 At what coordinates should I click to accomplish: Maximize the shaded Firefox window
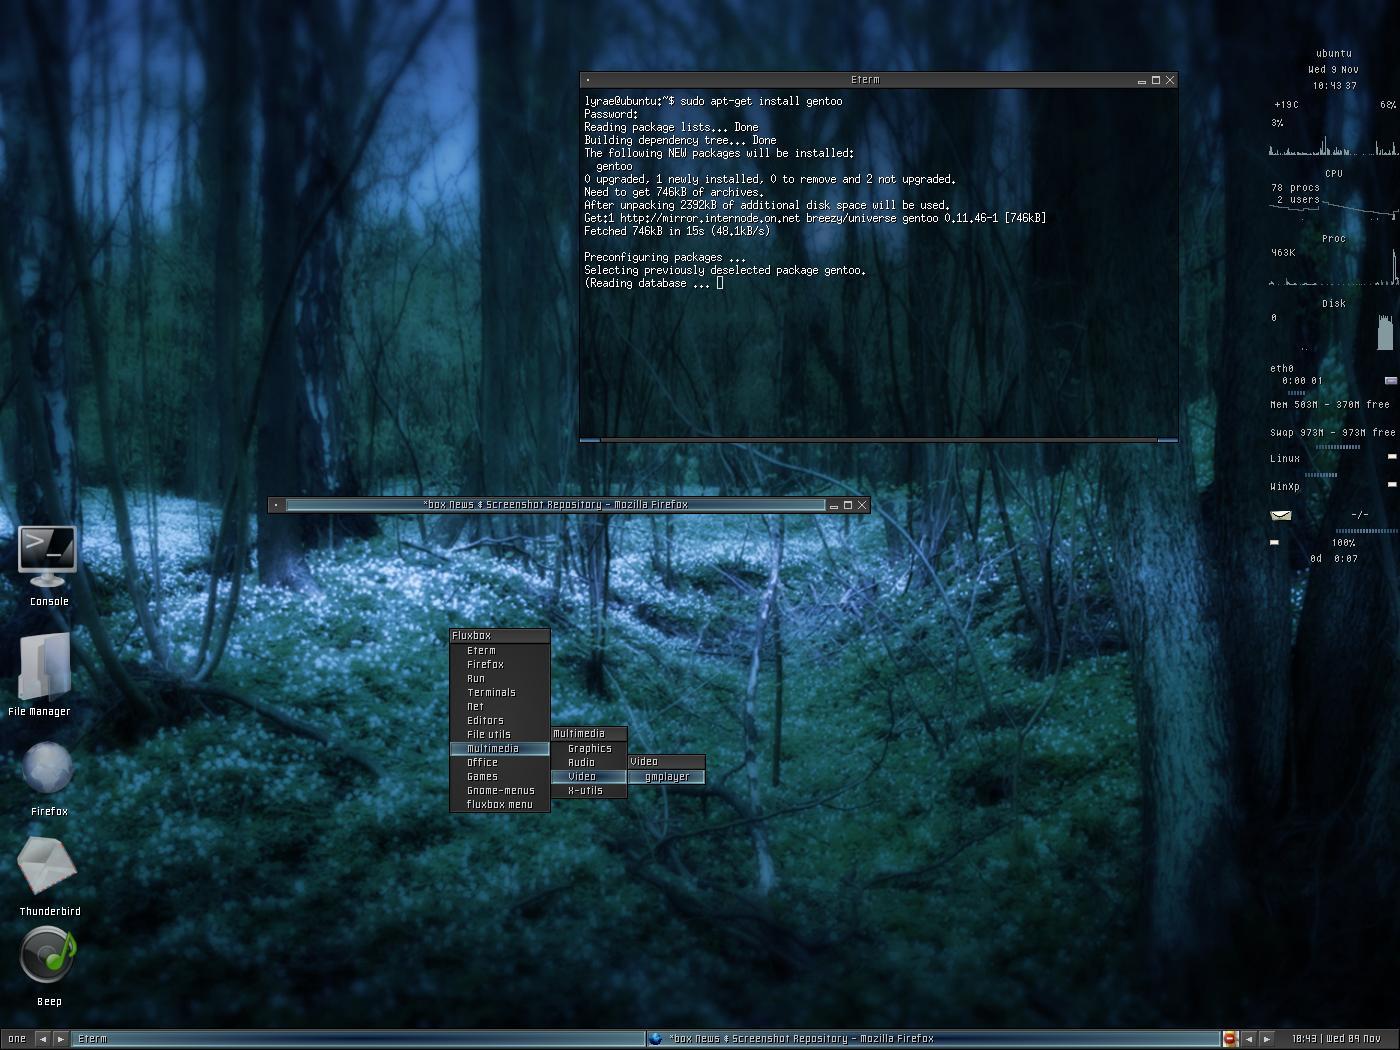pyautogui.click(x=848, y=505)
